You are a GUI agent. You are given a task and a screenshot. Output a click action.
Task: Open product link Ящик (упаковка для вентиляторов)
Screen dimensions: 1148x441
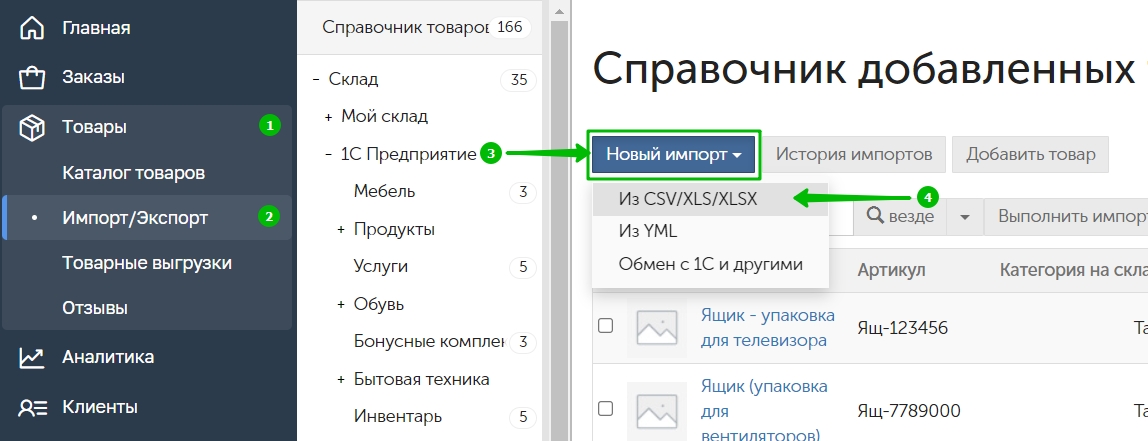tap(764, 410)
